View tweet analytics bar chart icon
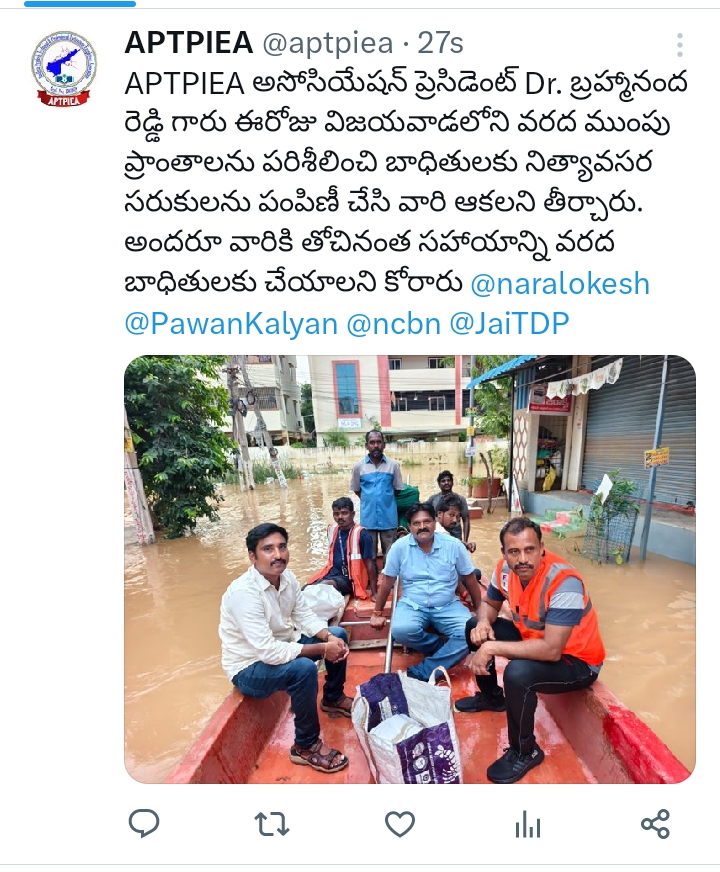This screenshot has height=872, width=720. [x=528, y=824]
